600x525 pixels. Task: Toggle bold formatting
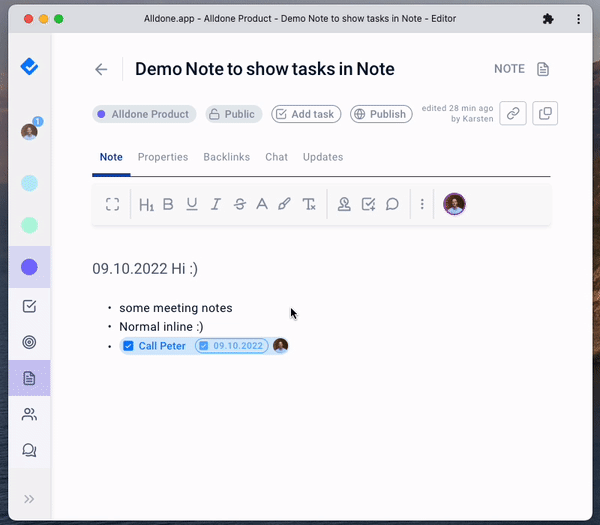168,204
